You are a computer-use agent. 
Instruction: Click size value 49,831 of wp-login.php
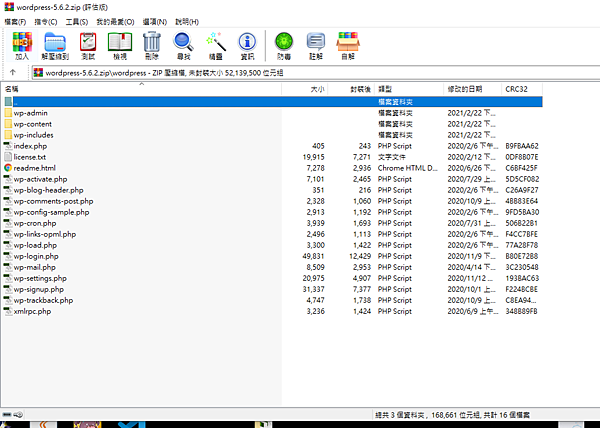[313, 256]
